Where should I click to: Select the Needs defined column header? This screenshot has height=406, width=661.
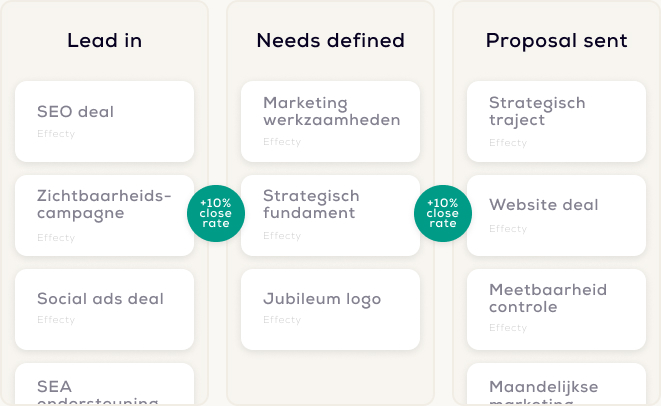click(330, 41)
